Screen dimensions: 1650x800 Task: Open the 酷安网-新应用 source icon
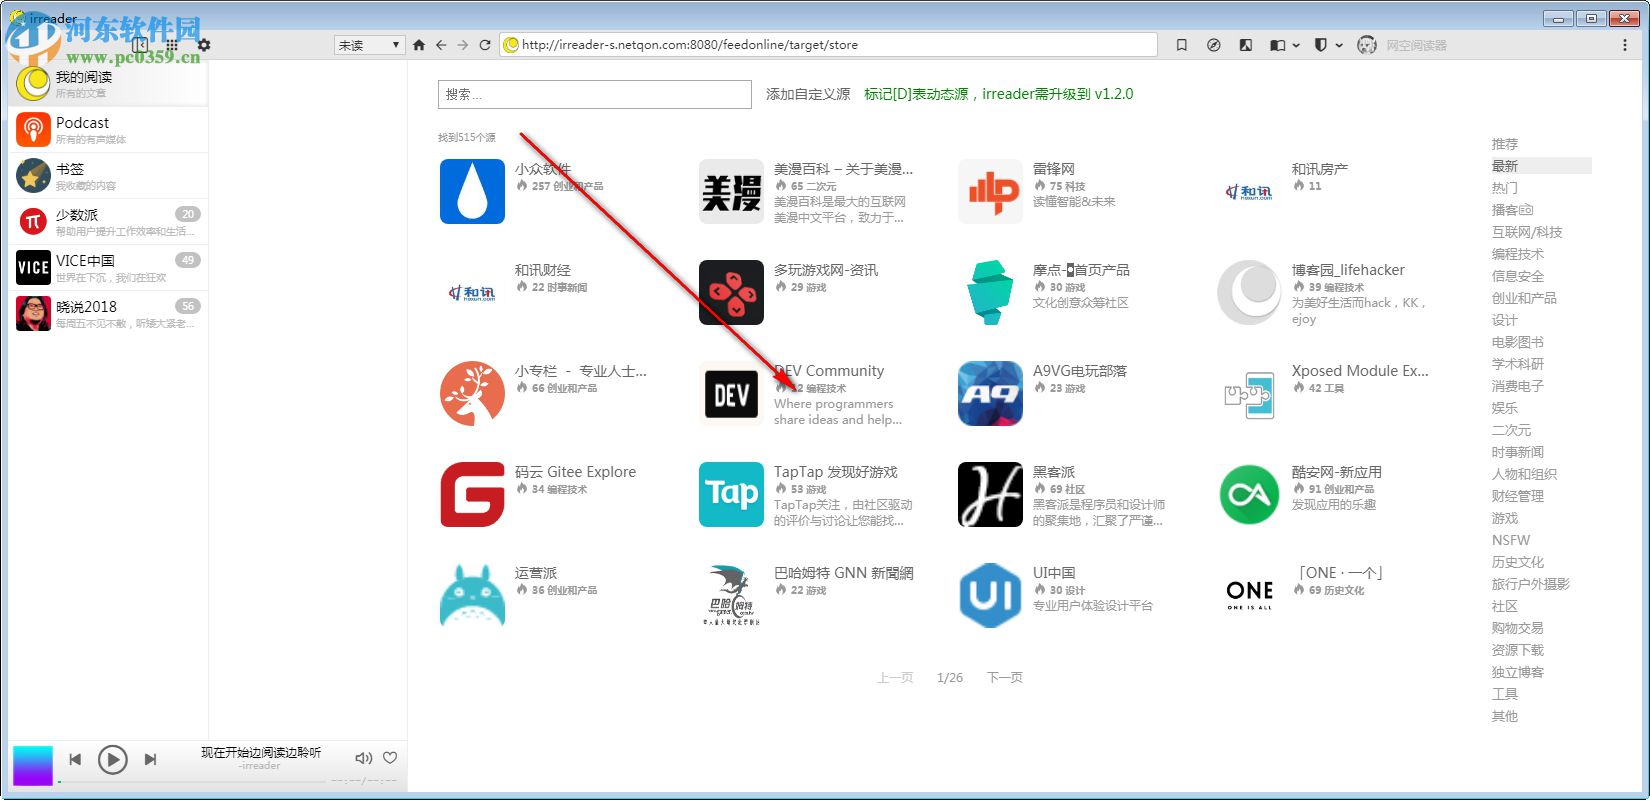tap(1249, 494)
